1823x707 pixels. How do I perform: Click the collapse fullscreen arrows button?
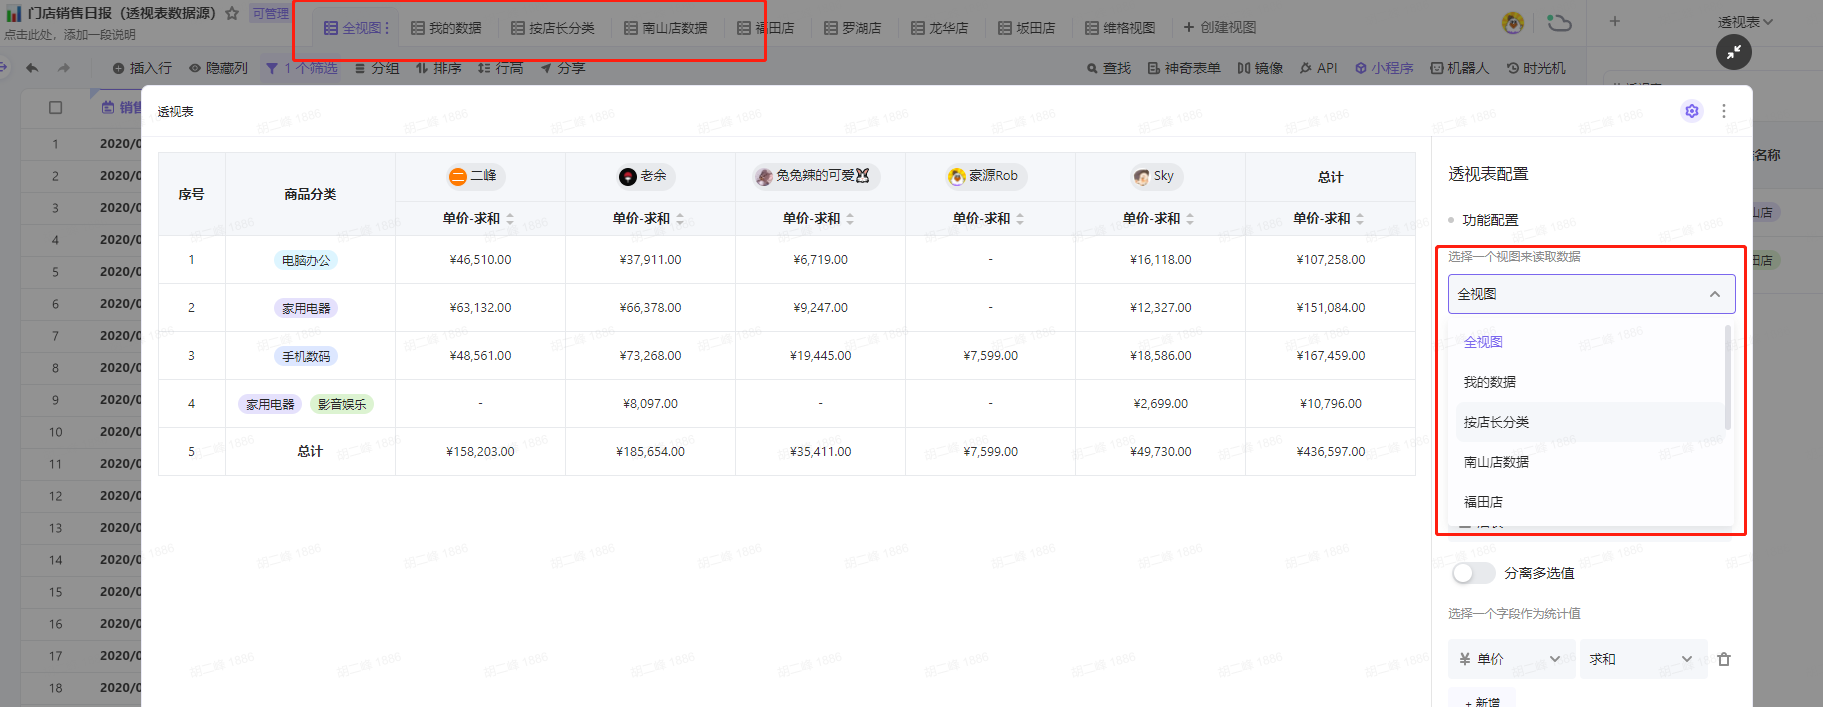coord(1733,51)
